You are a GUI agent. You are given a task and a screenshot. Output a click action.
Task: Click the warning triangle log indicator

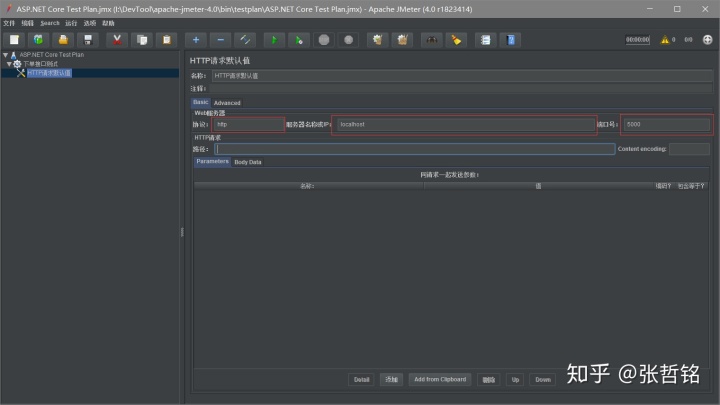(664, 40)
